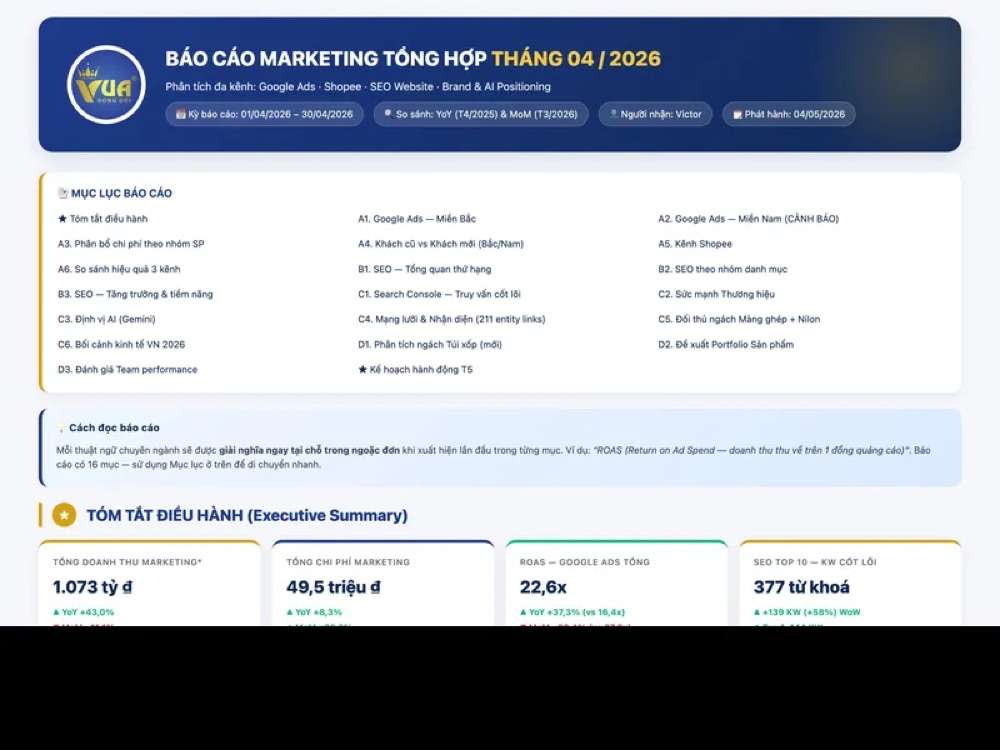Click the document icon beside Mục lục báo cáo
The height and width of the screenshot is (750, 1000).
pyautogui.click(x=62, y=193)
